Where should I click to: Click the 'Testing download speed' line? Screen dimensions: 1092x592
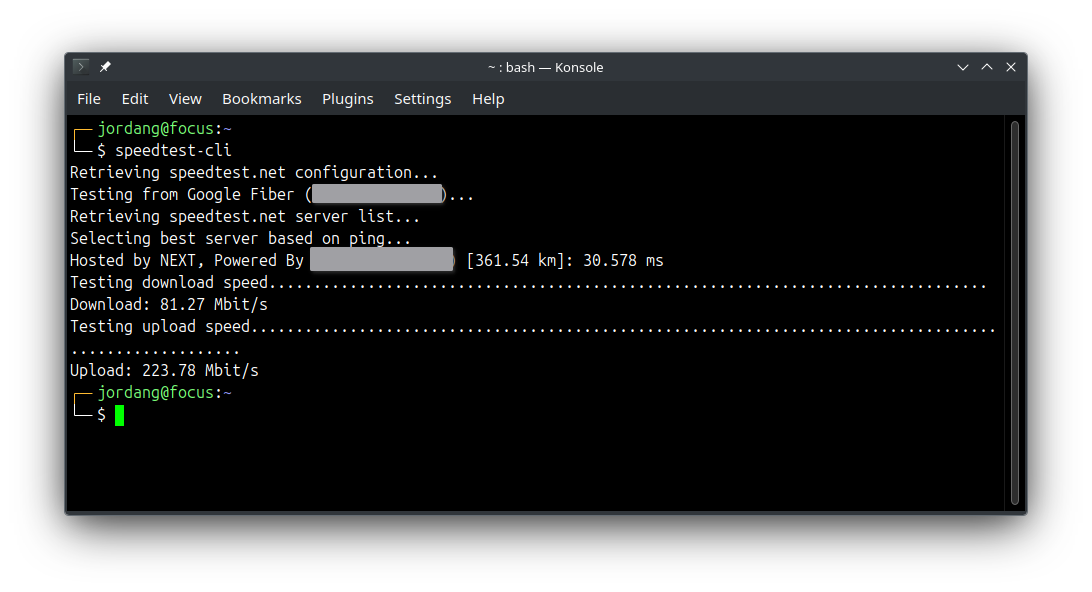point(528,283)
